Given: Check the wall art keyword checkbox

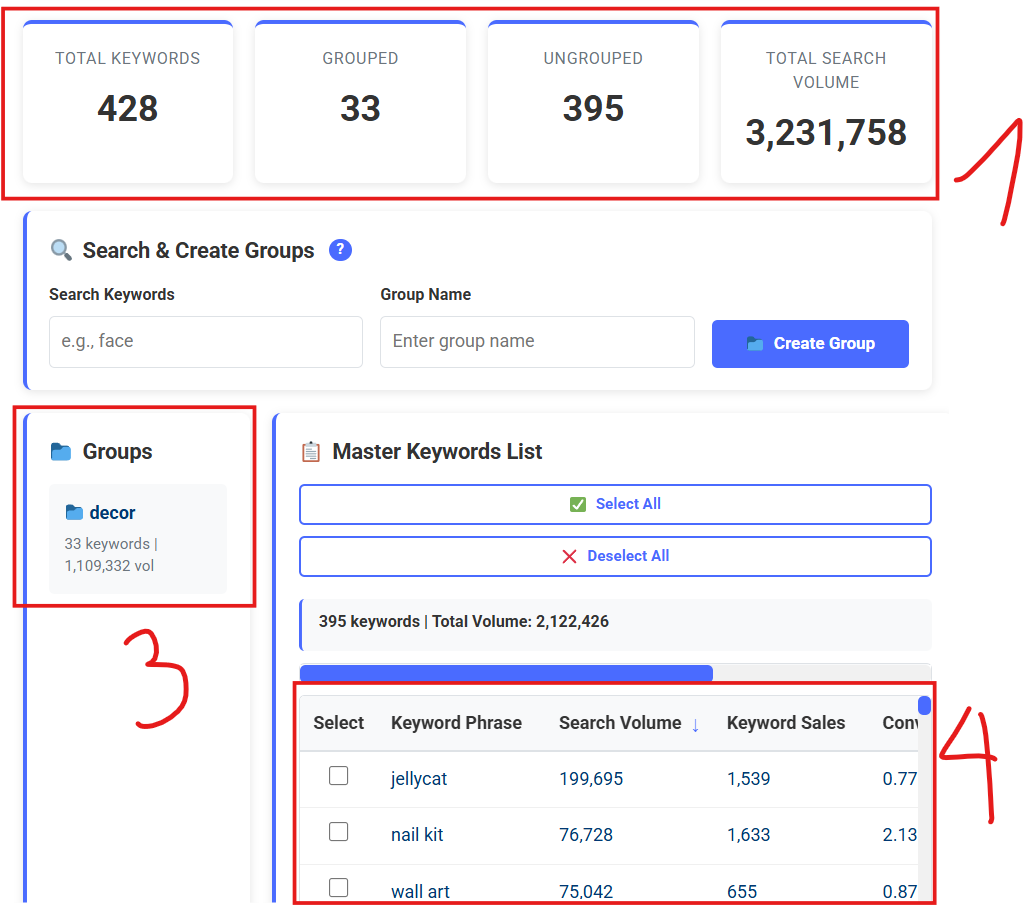Looking at the screenshot, I should tap(339, 888).
